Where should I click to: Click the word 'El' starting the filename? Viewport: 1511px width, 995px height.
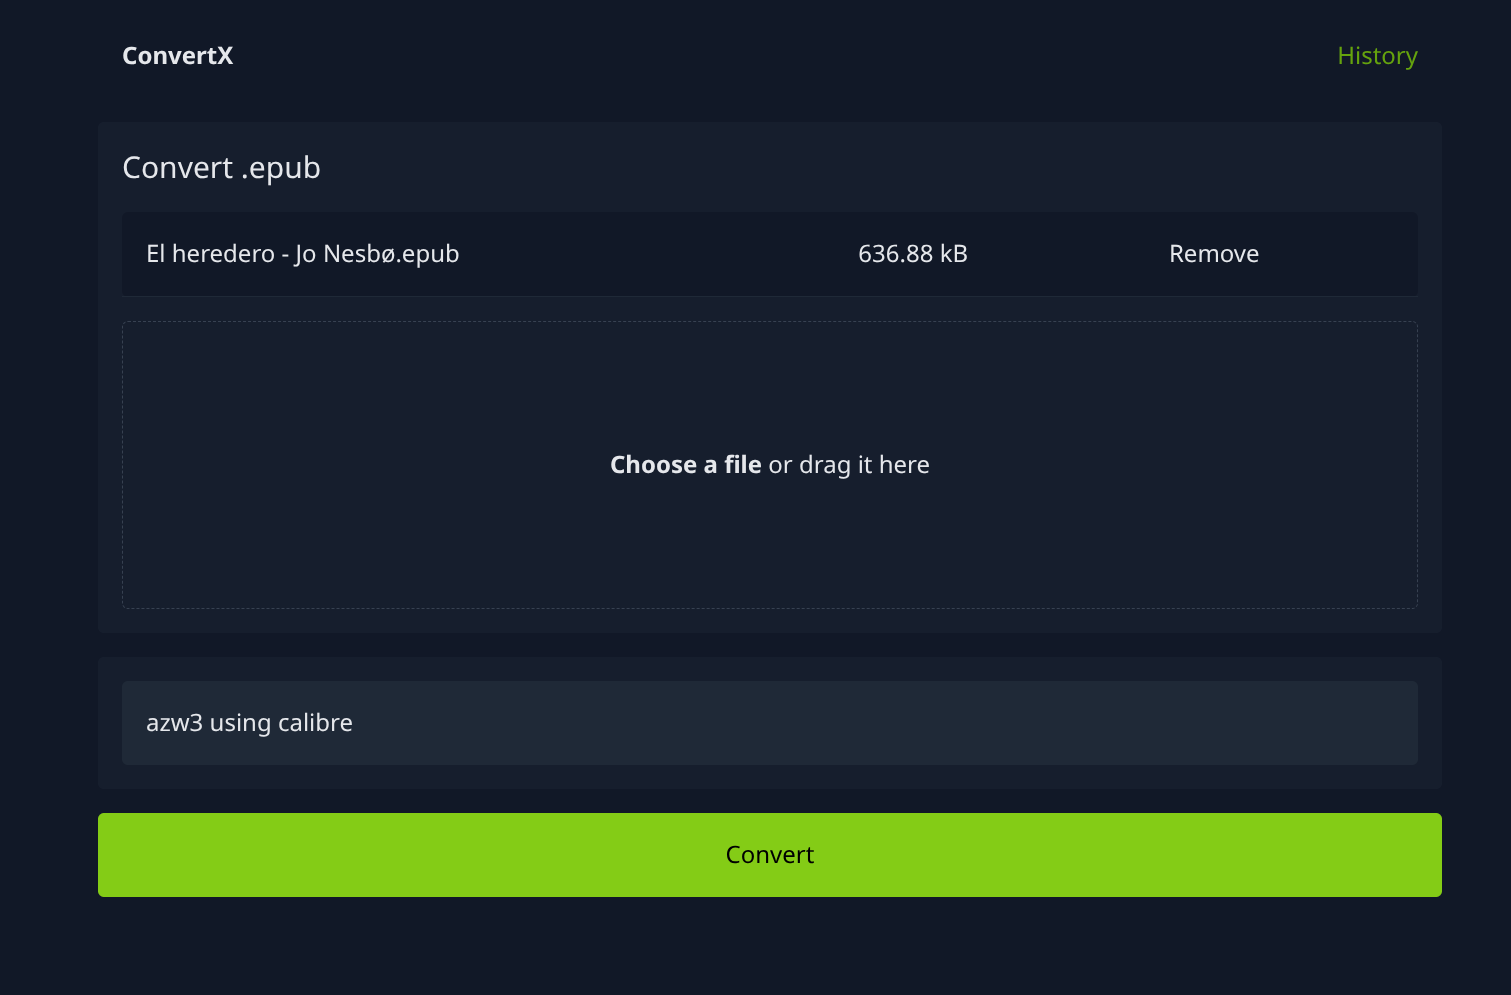coord(155,254)
